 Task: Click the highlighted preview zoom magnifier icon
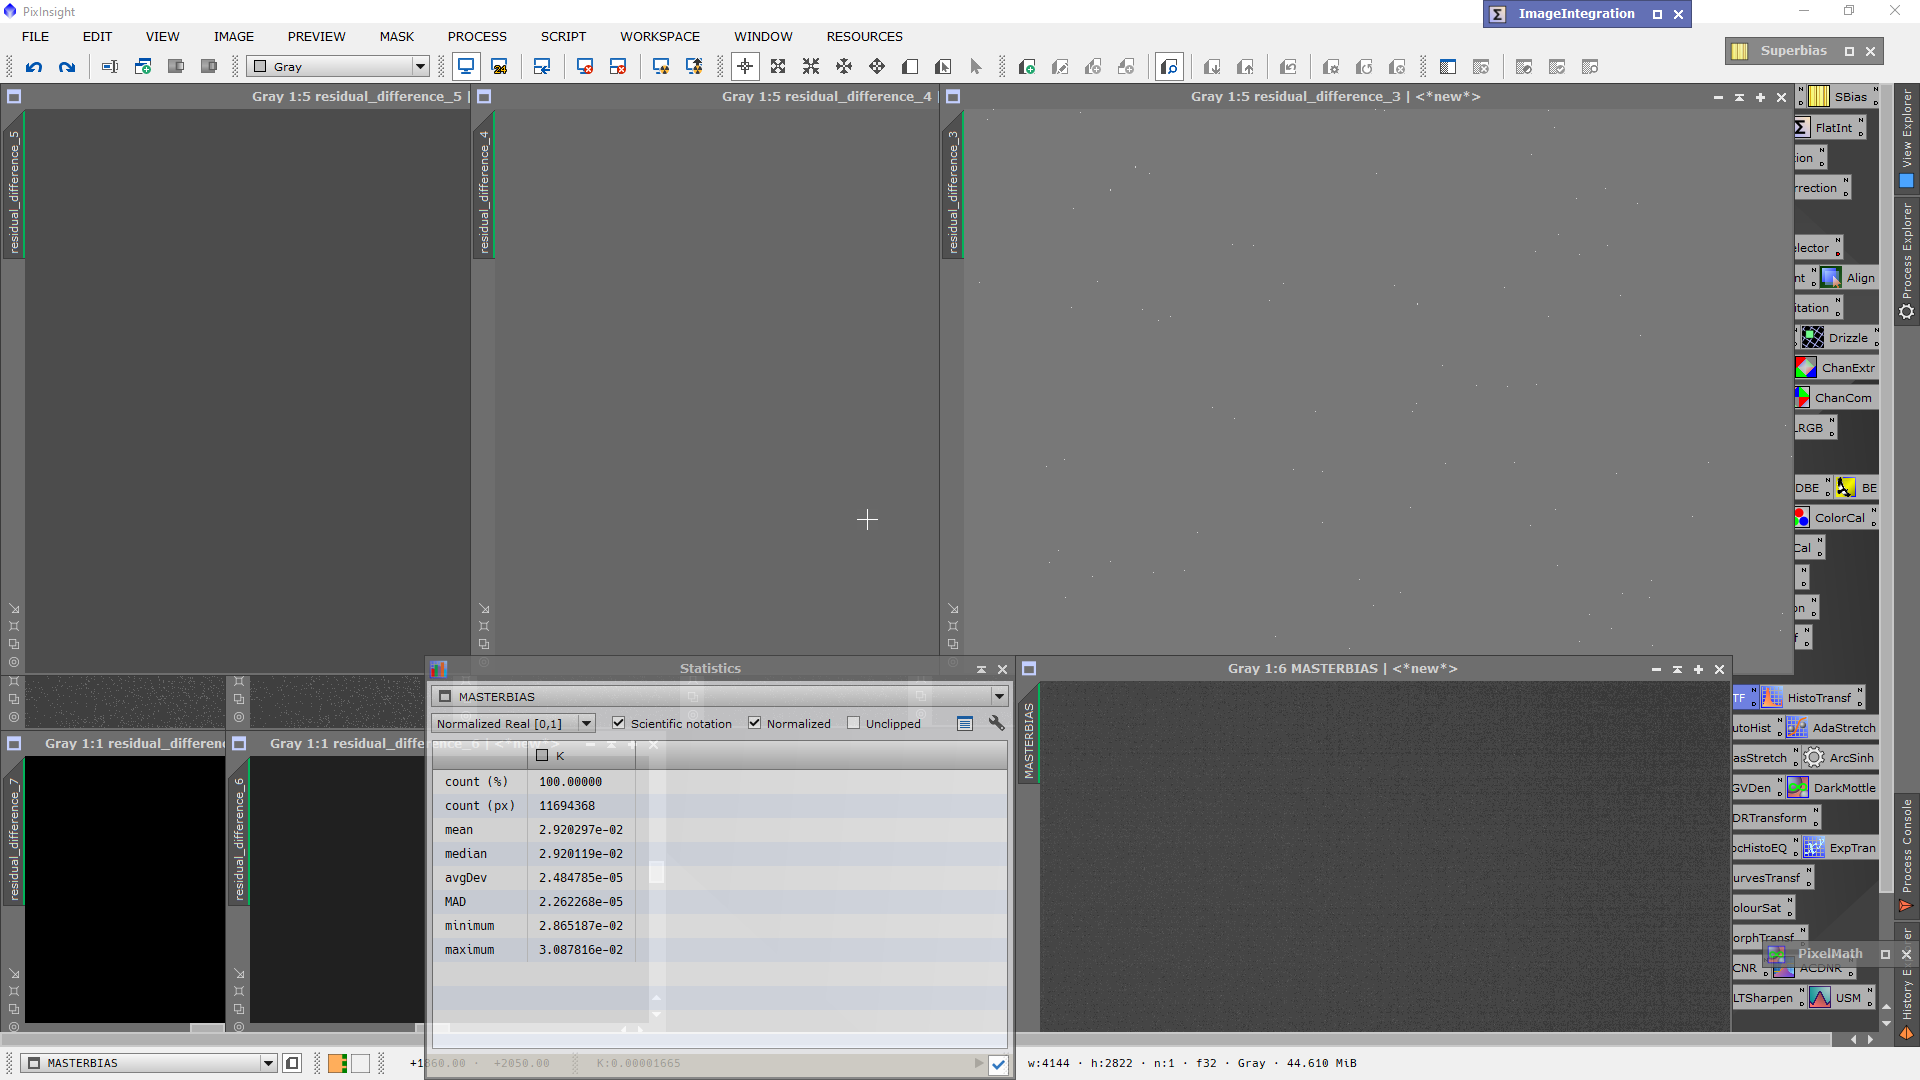pos(1169,67)
